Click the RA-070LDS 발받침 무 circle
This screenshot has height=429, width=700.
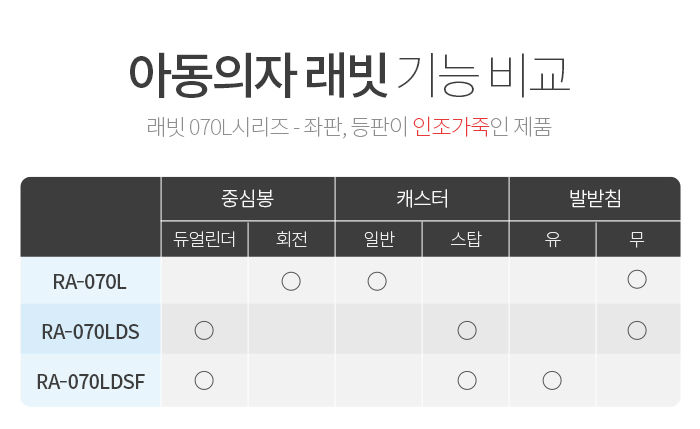pyautogui.click(x=637, y=331)
